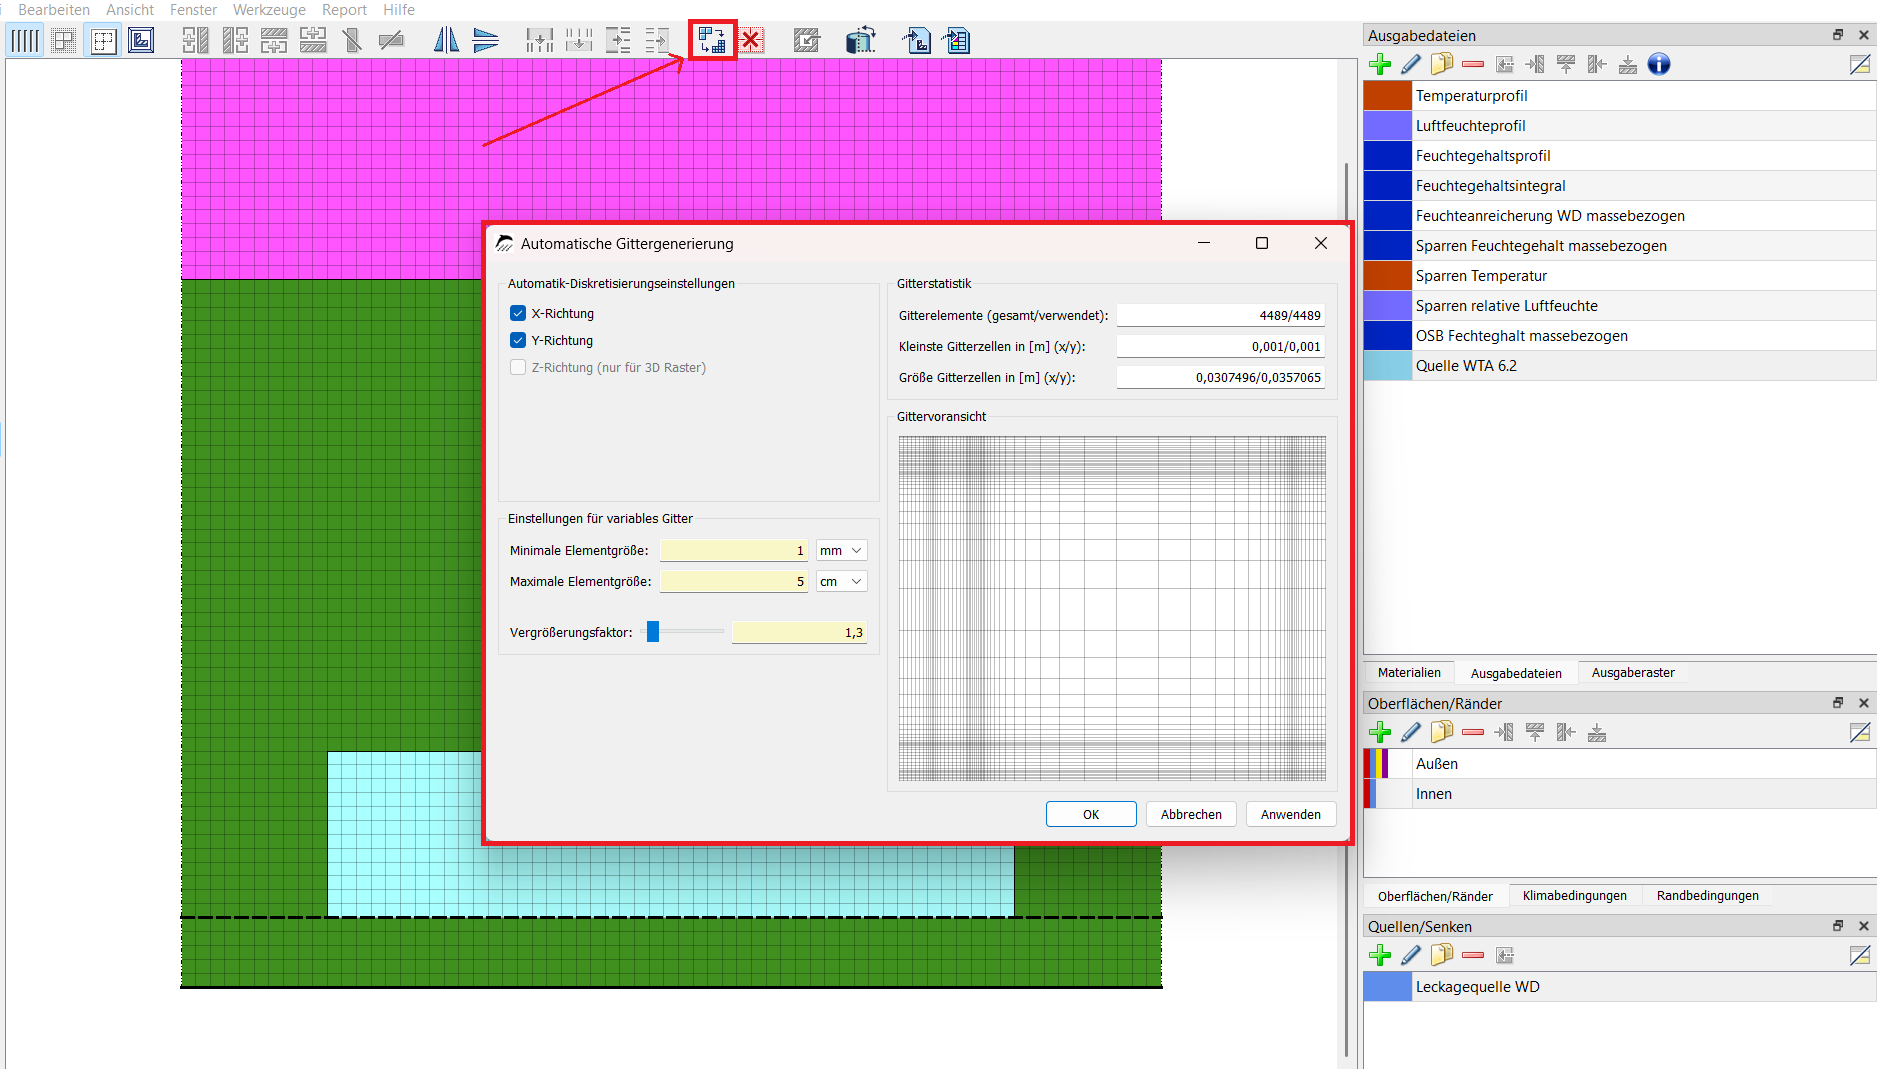The image size is (1877, 1069).
Task: Confirm grid dialog with OK button
Action: pos(1091,814)
